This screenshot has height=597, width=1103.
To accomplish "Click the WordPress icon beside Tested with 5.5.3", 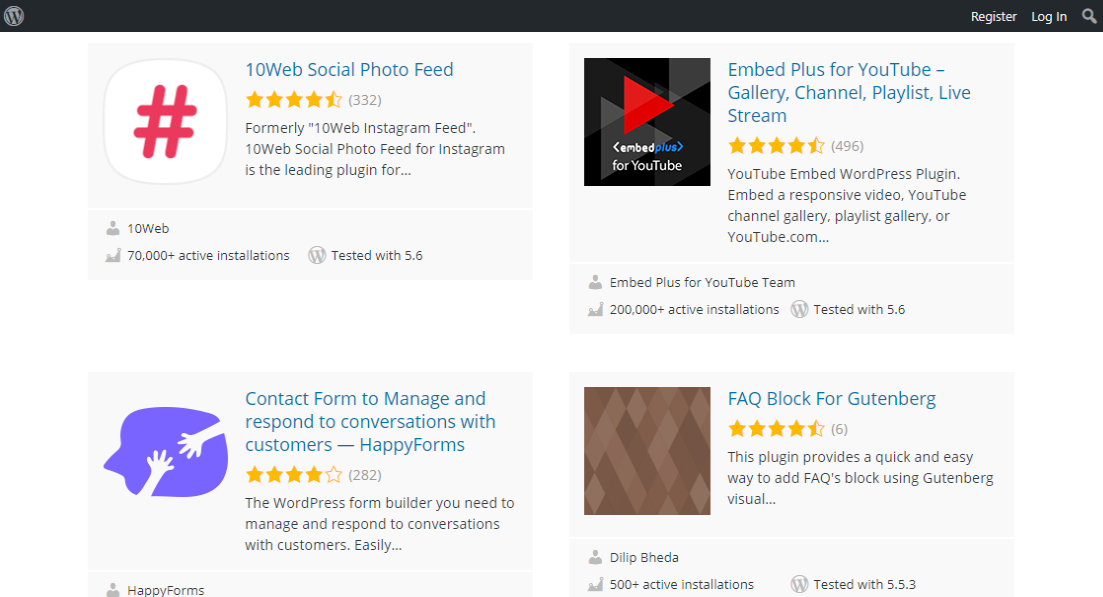I will click(x=799, y=584).
